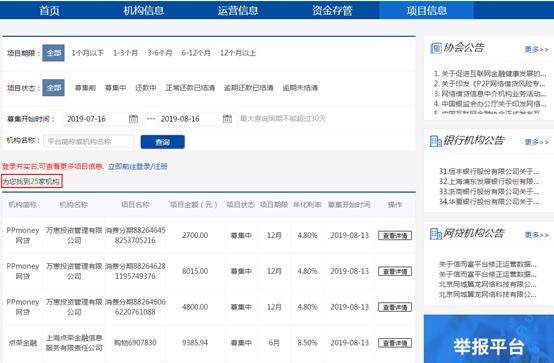Filter project term 12个月以上
This screenshot has height=363, width=554.
point(238,53)
